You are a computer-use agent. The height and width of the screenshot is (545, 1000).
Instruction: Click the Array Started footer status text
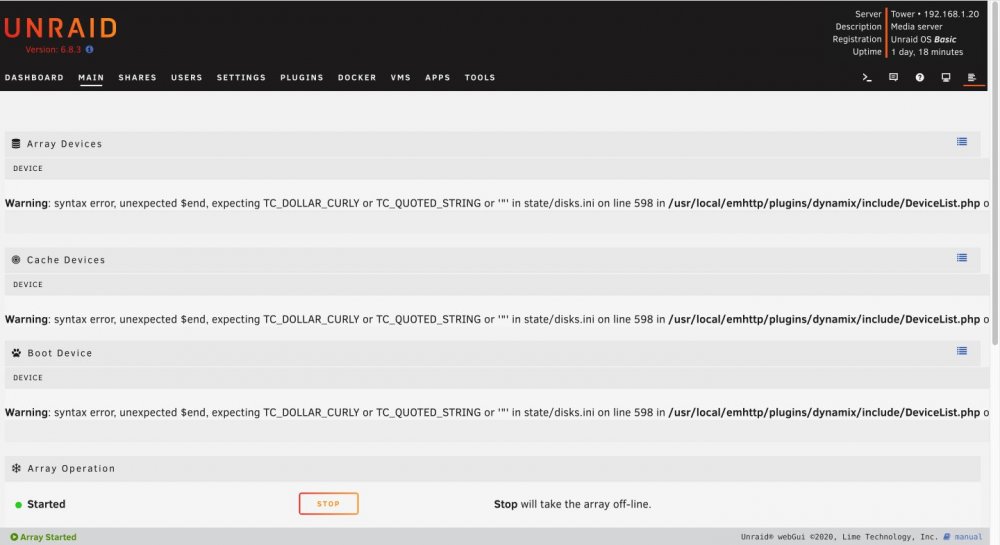(48, 537)
